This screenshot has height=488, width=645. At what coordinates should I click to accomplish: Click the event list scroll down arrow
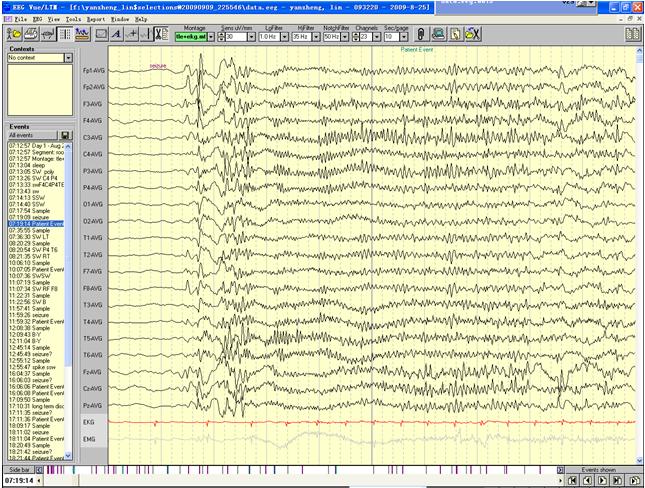pos(68,455)
